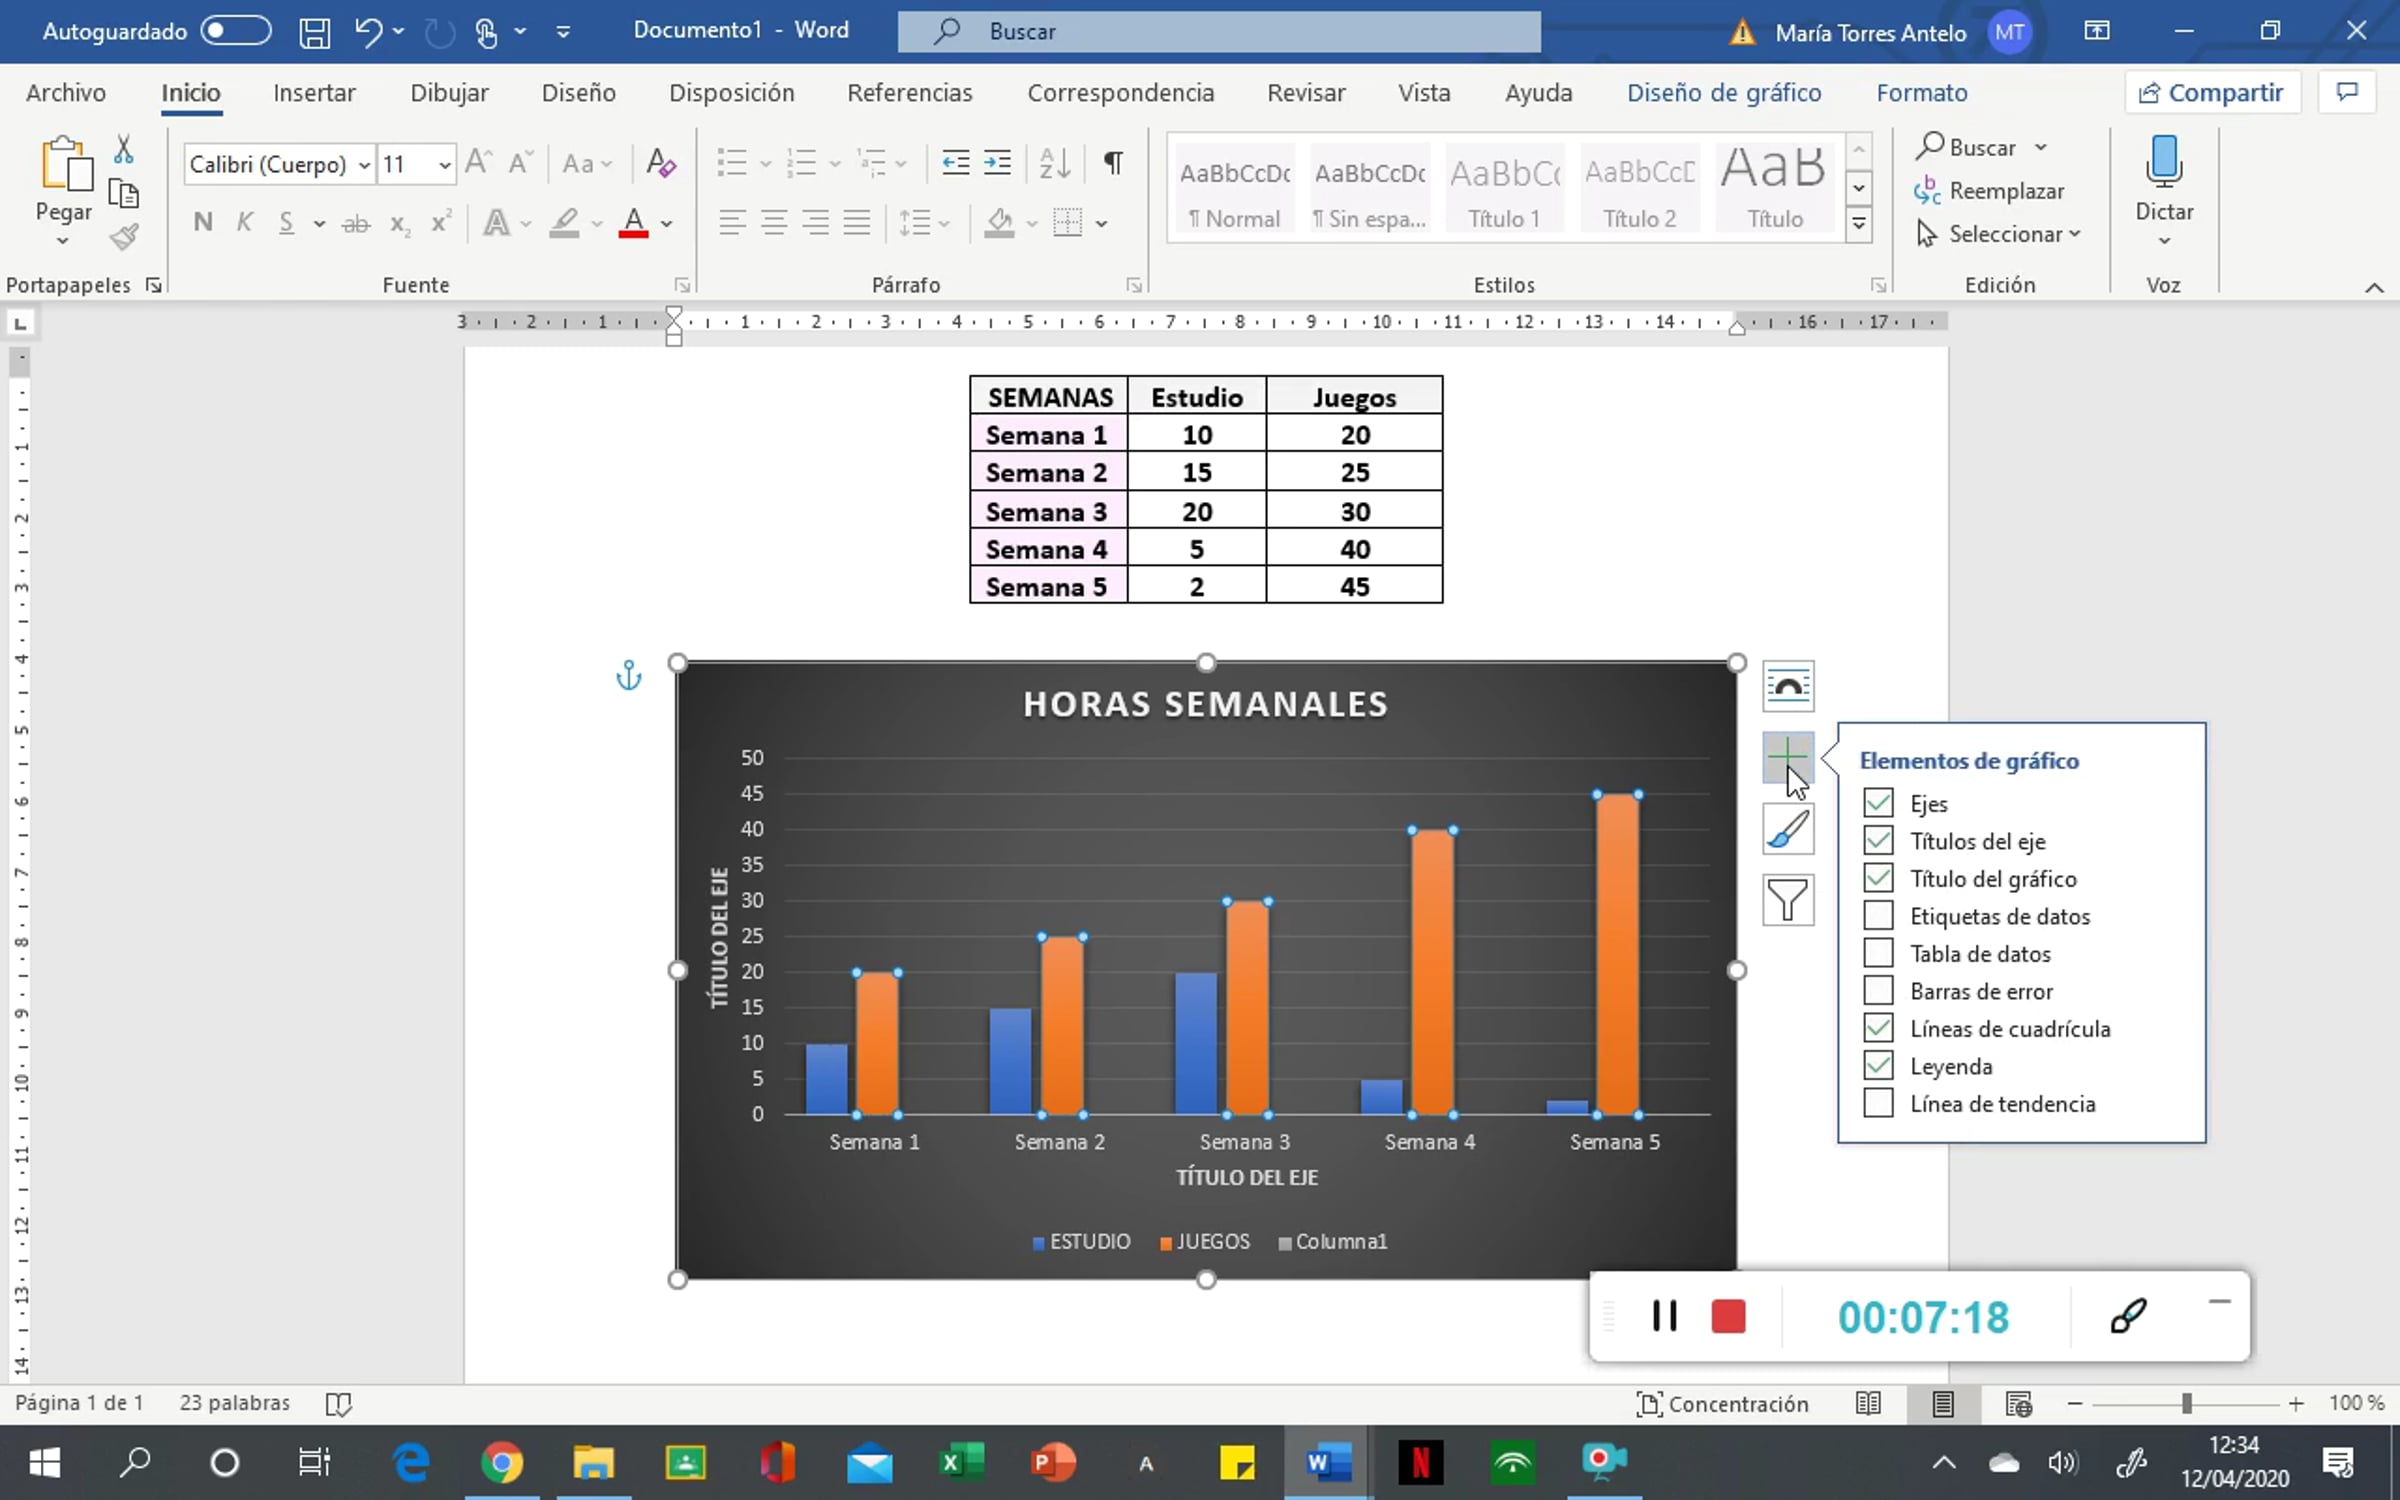This screenshot has width=2400, height=1500.
Task: Click the Compartir button
Action: [2212, 93]
